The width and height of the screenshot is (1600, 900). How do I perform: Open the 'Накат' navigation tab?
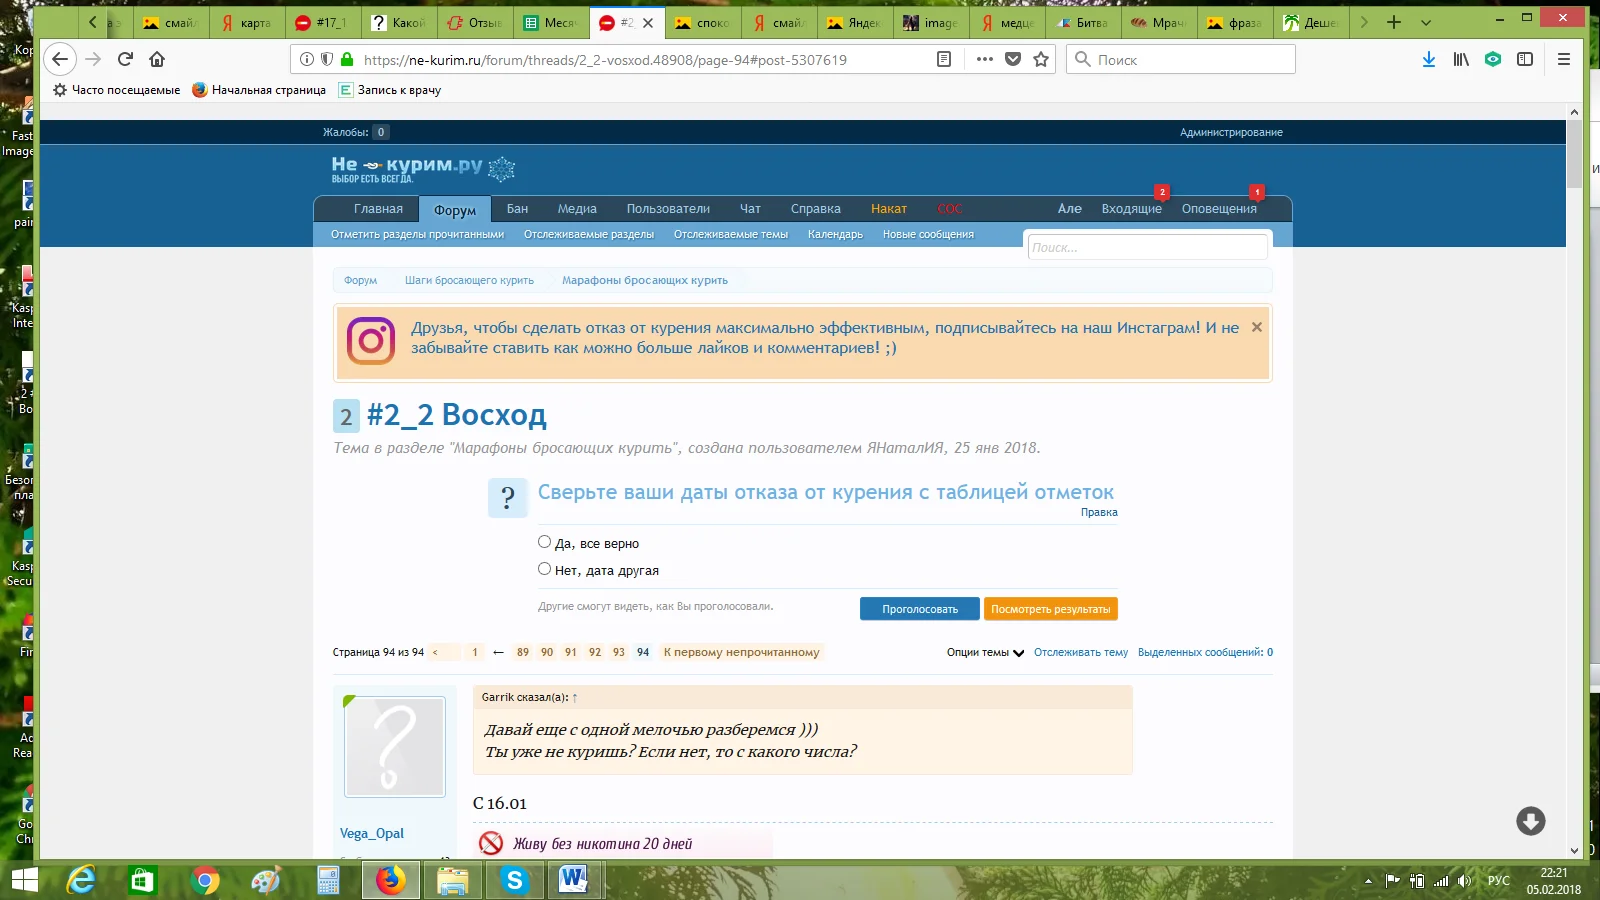tap(889, 209)
